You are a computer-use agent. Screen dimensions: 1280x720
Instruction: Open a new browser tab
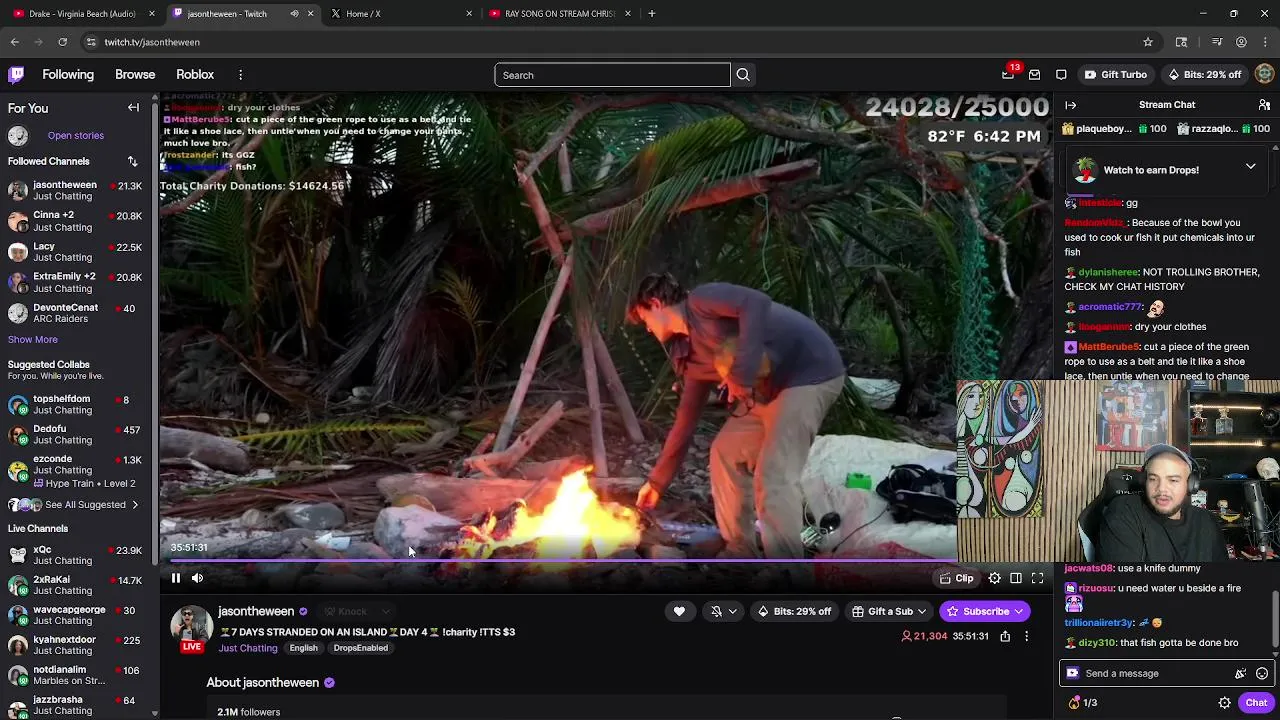tap(651, 13)
